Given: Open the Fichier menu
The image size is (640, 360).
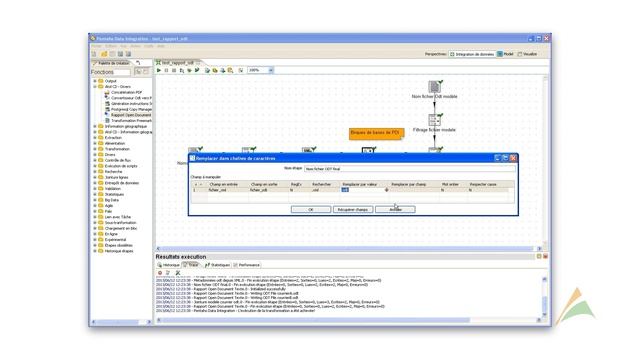Looking at the screenshot, I should pos(96,46).
